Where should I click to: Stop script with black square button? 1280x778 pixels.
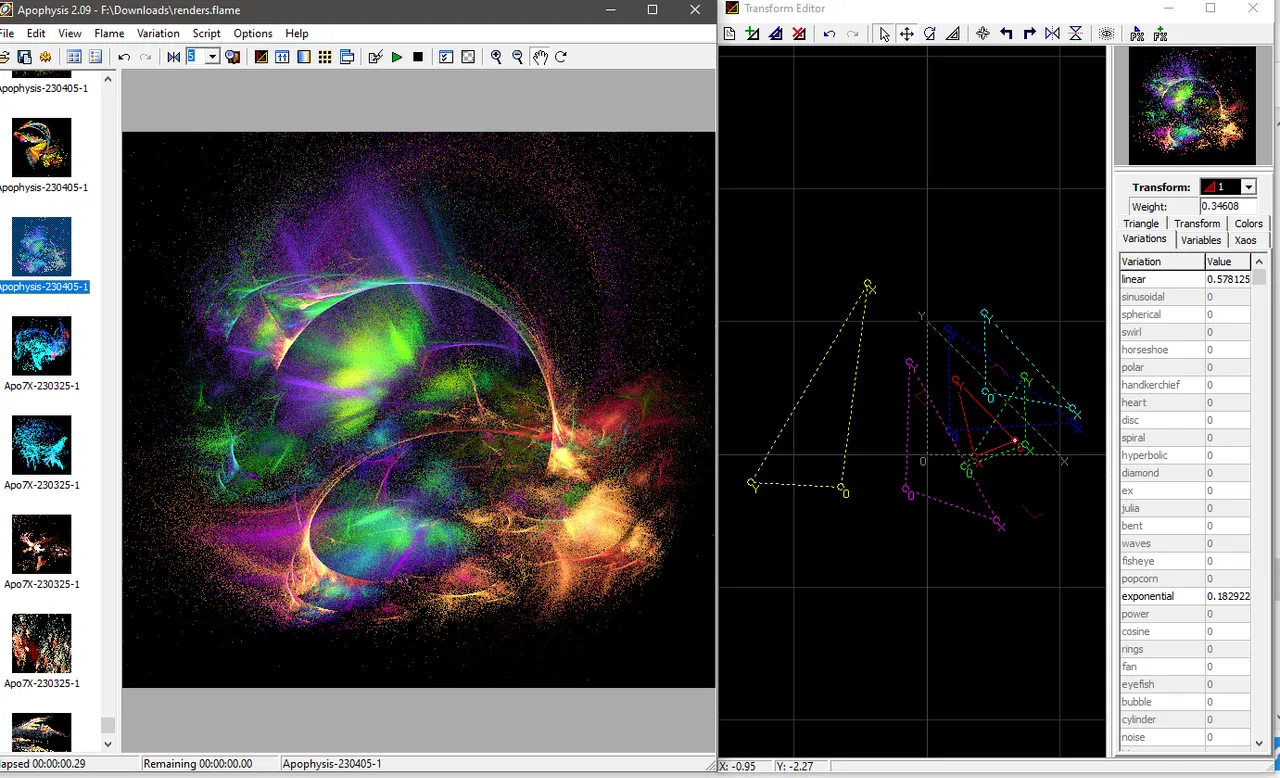418,57
